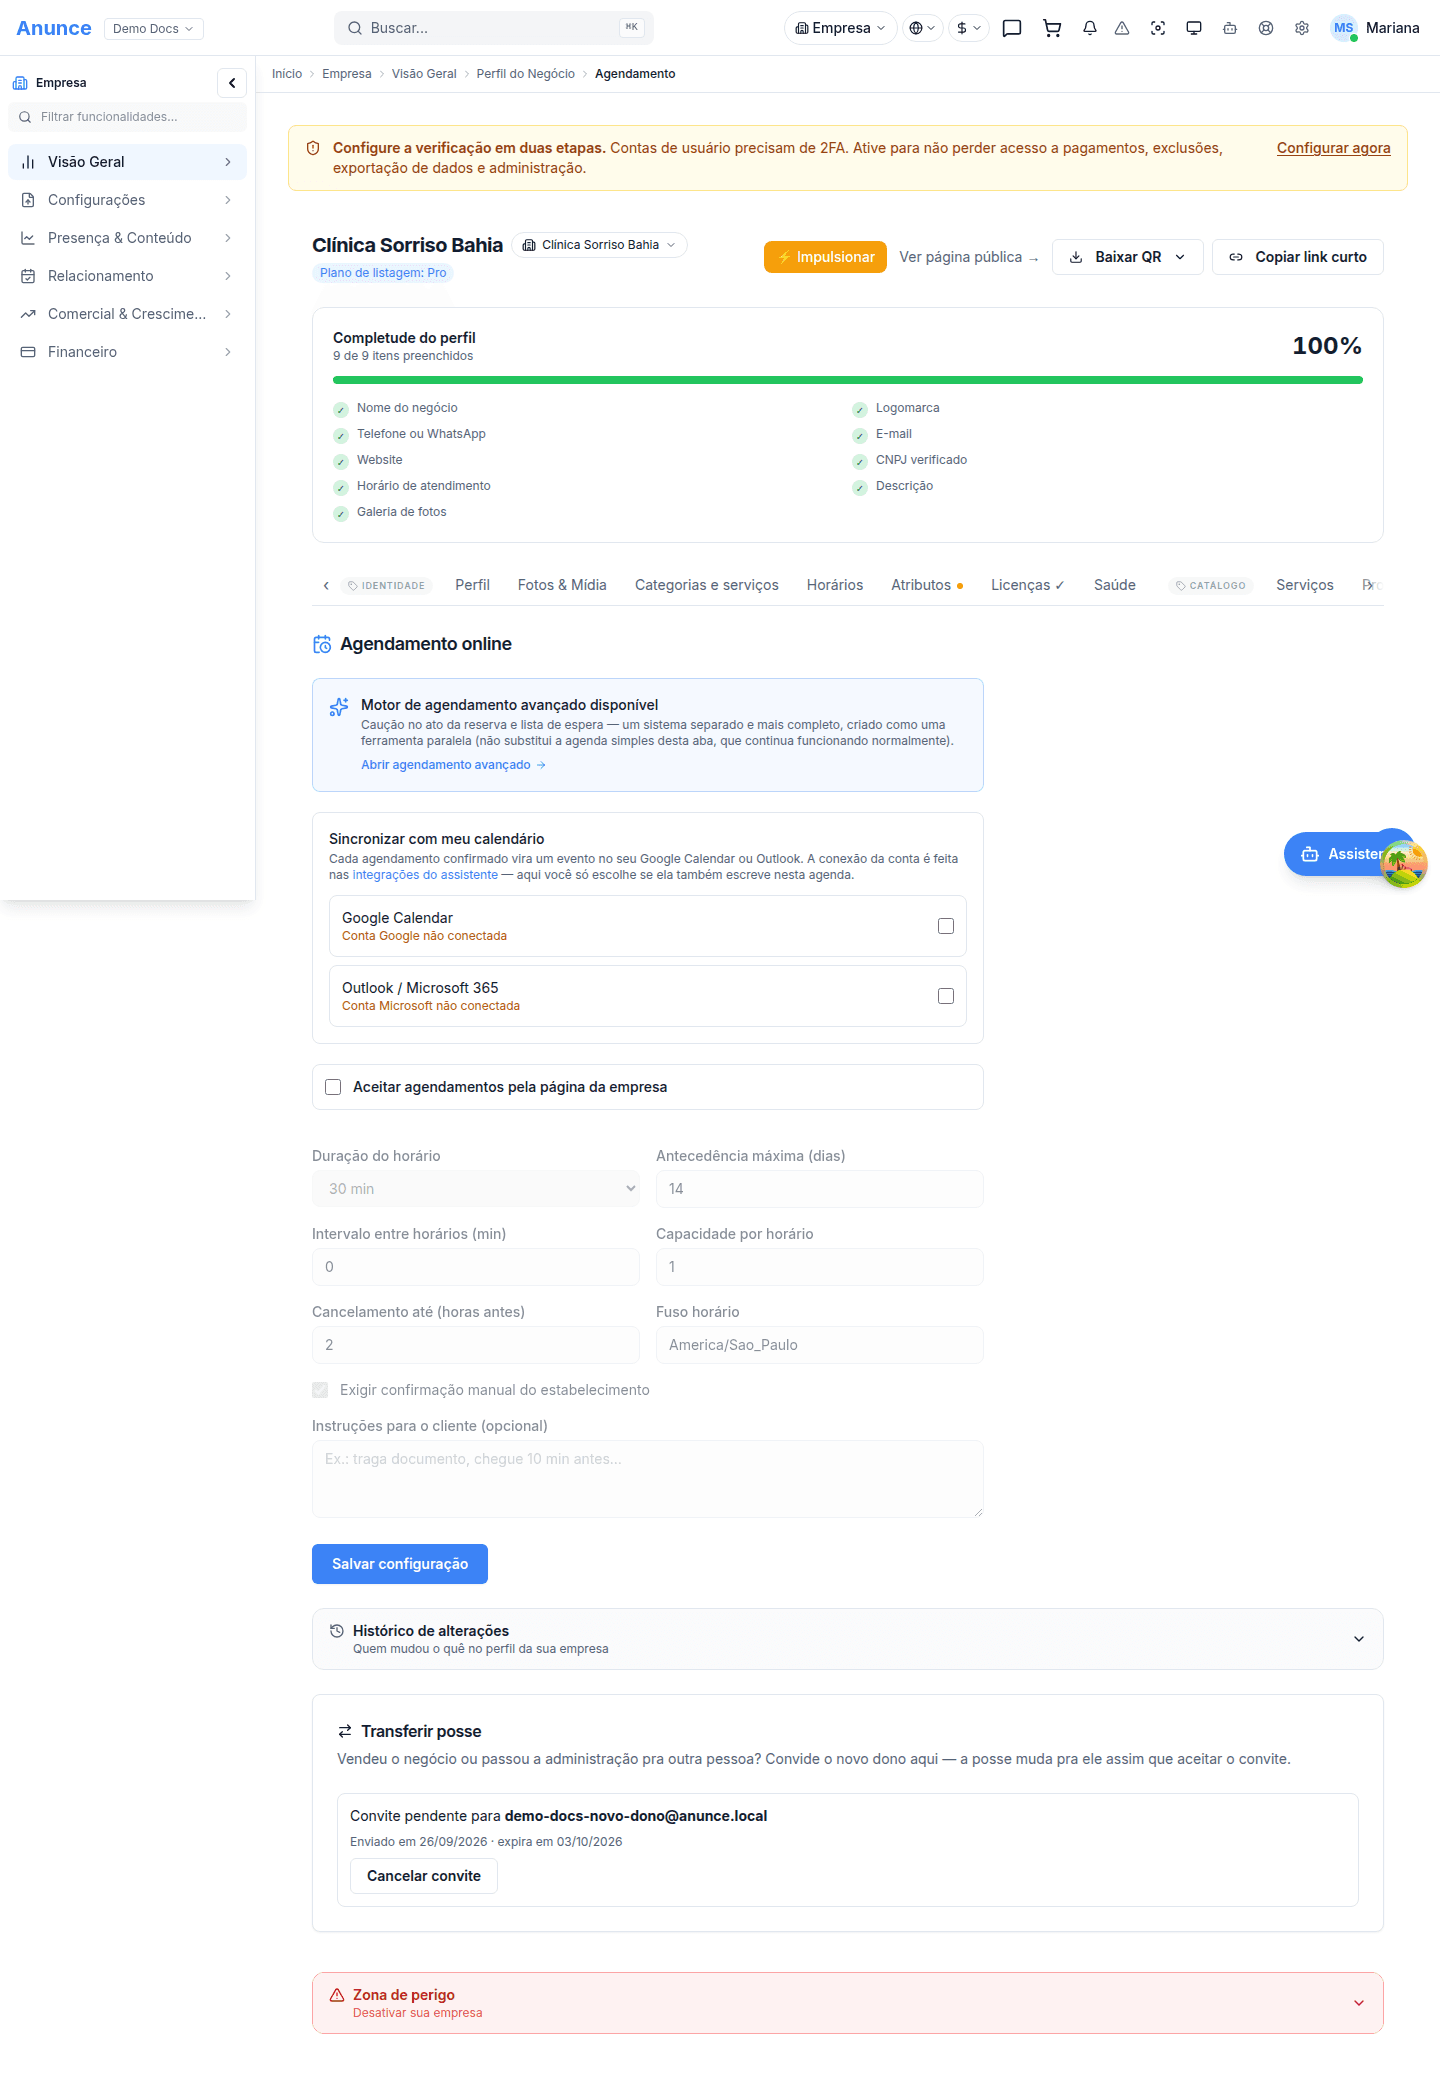Click the MS user avatar

coord(1343,28)
